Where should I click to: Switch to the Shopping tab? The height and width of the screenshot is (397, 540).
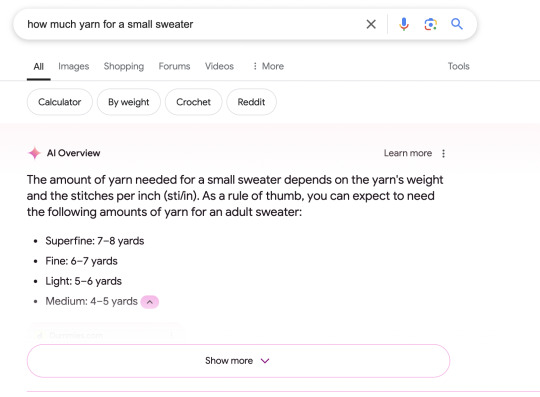[x=124, y=66]
